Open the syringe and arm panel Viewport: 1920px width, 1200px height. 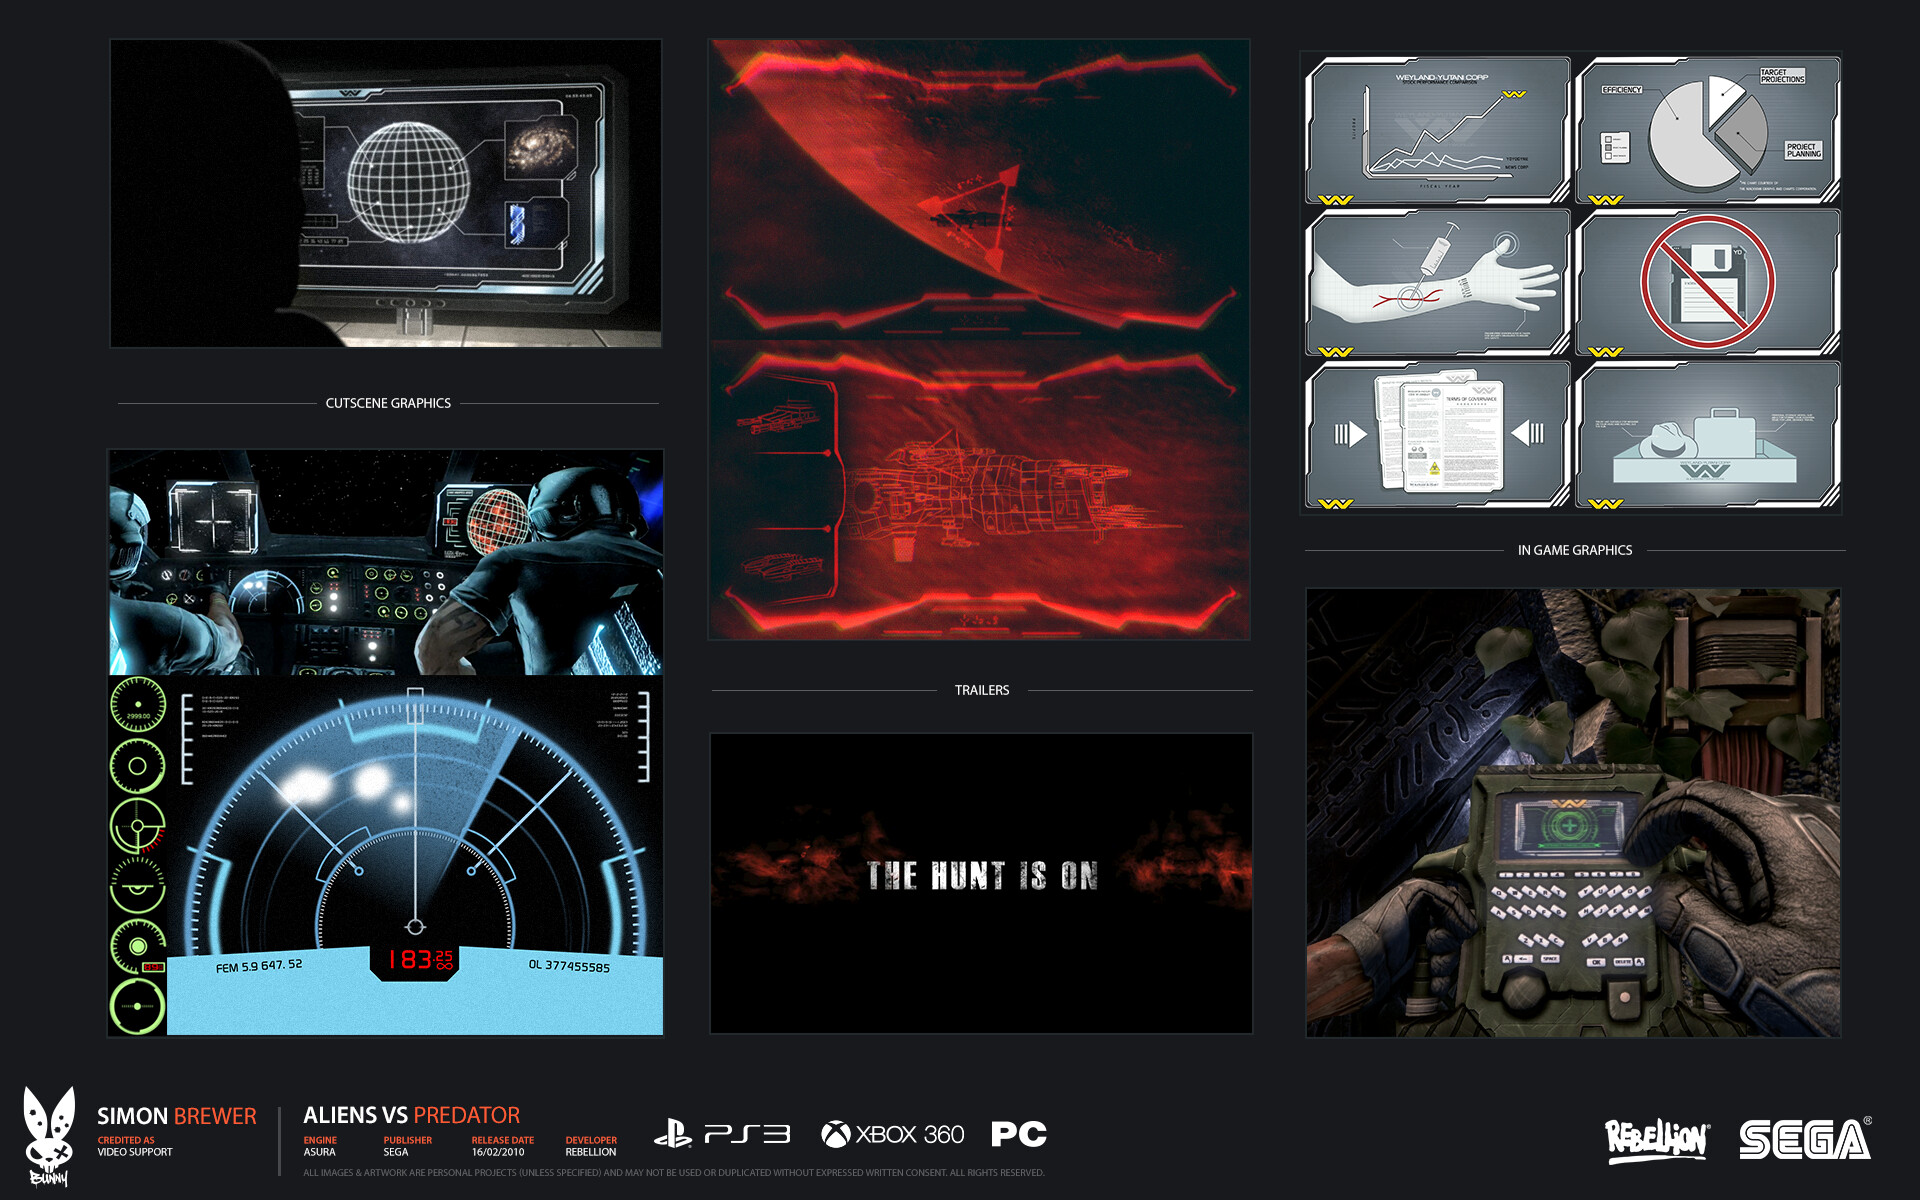(x=1438, y=283)
